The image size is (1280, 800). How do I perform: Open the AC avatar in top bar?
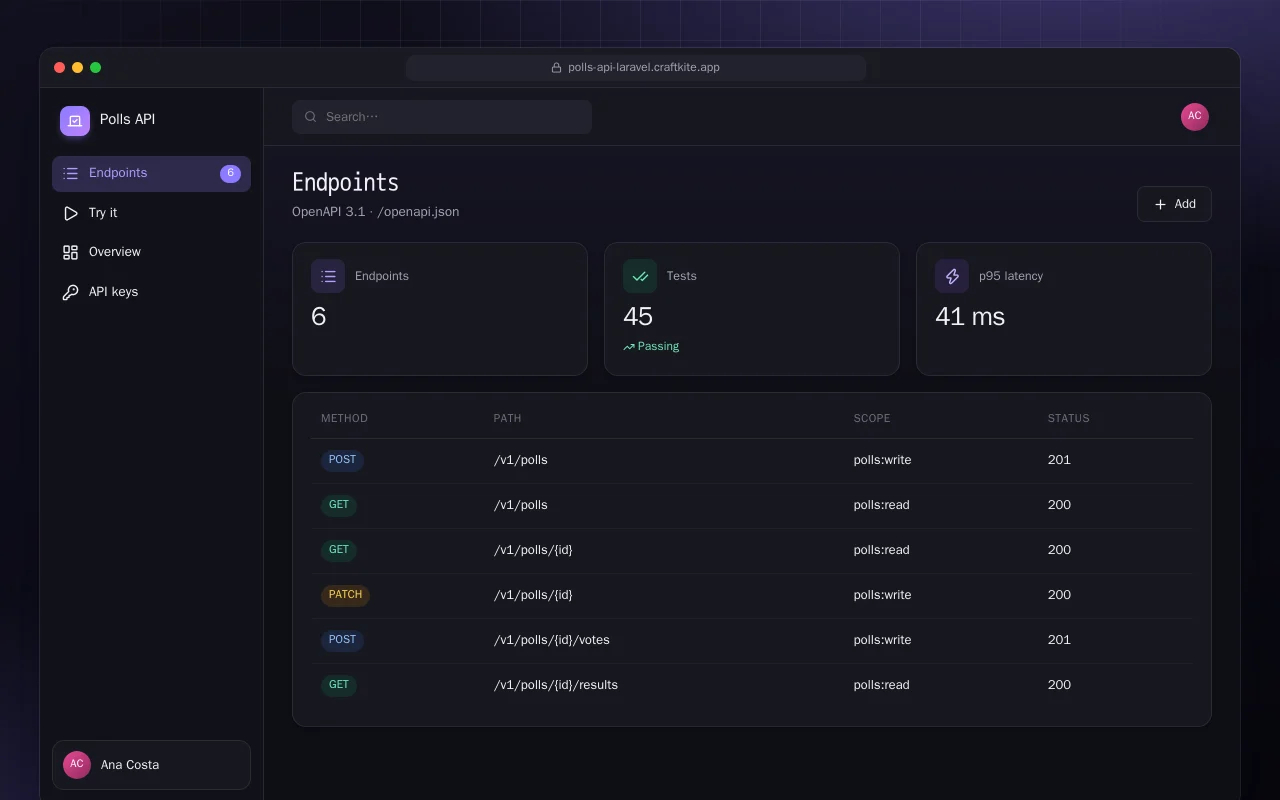pos(1195,117)
